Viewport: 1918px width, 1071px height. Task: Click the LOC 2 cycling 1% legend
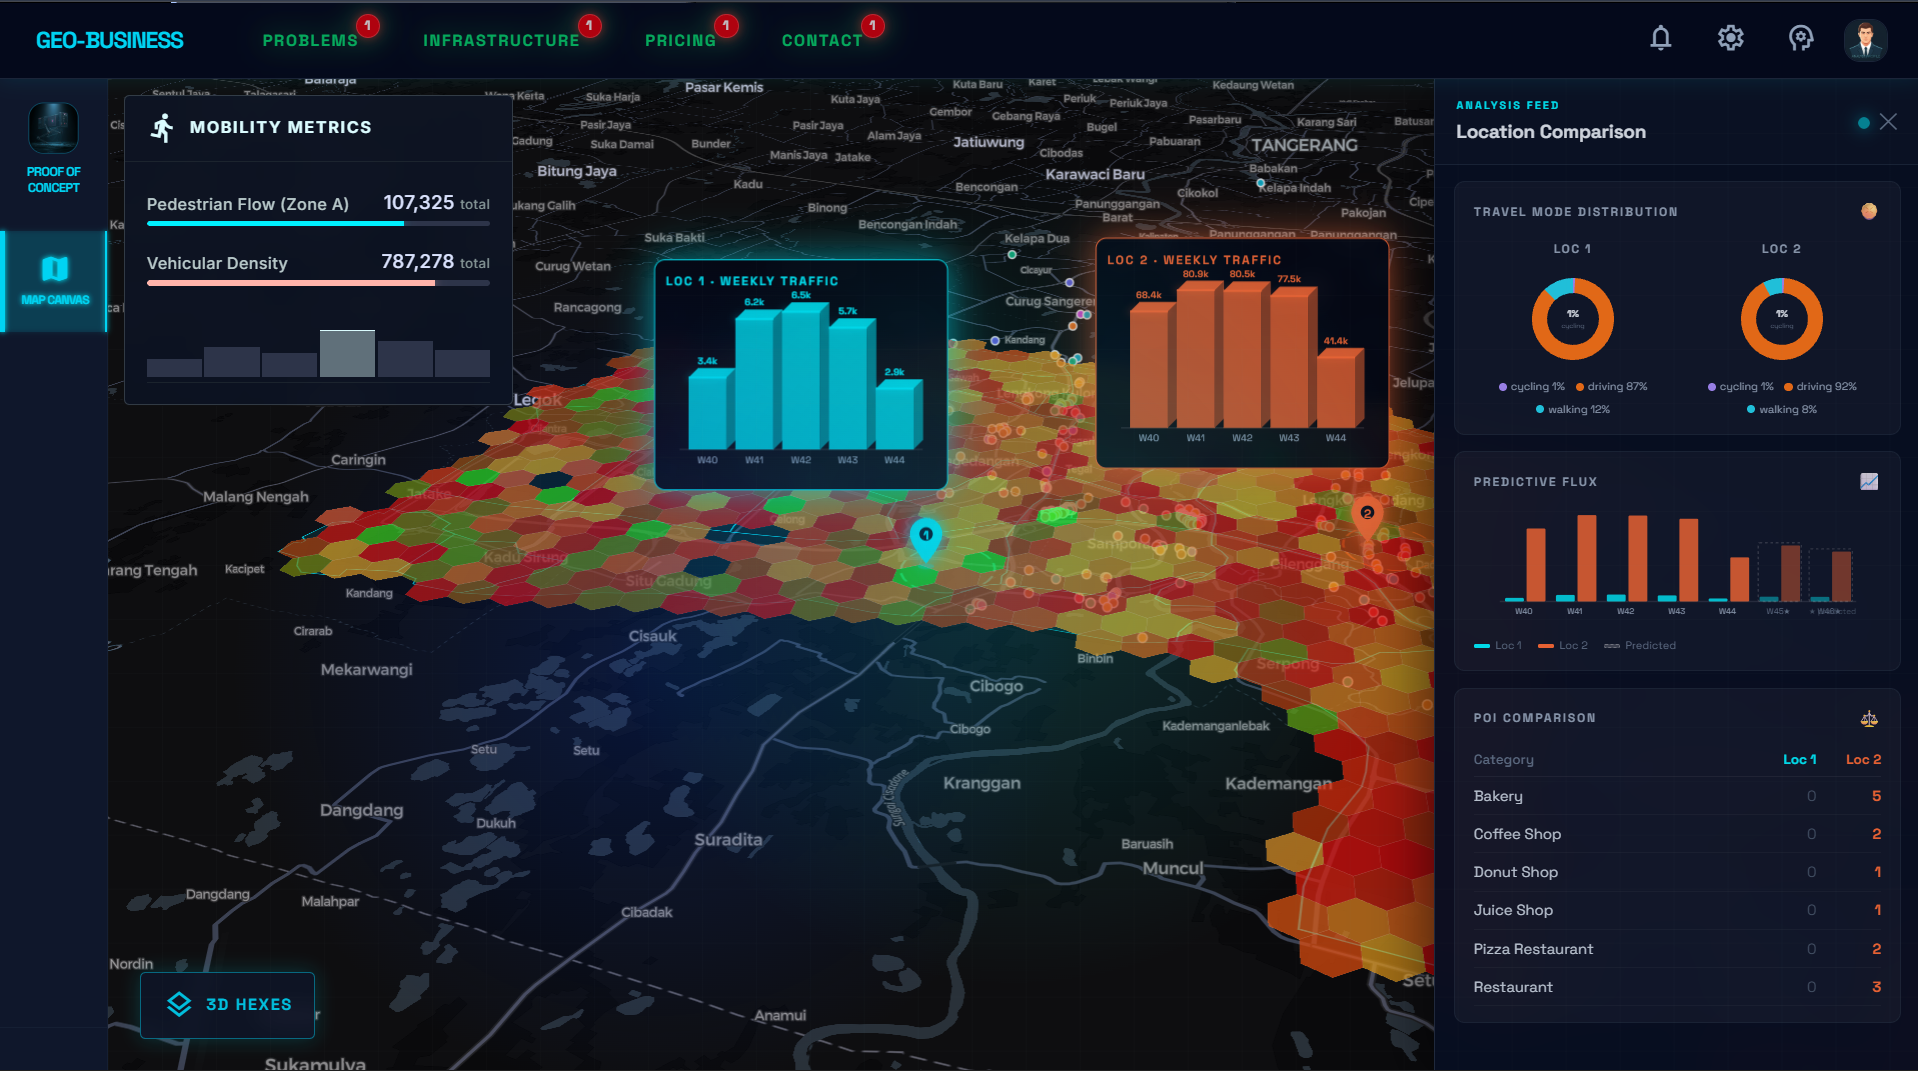1741,387
